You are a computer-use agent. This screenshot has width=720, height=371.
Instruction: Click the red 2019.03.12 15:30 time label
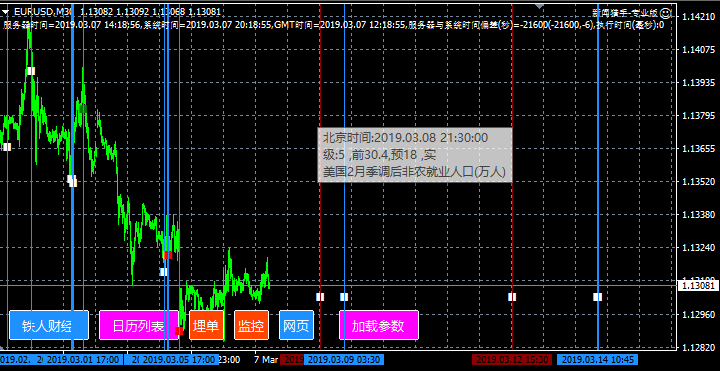pyautogui.click(x=512, y=359)
